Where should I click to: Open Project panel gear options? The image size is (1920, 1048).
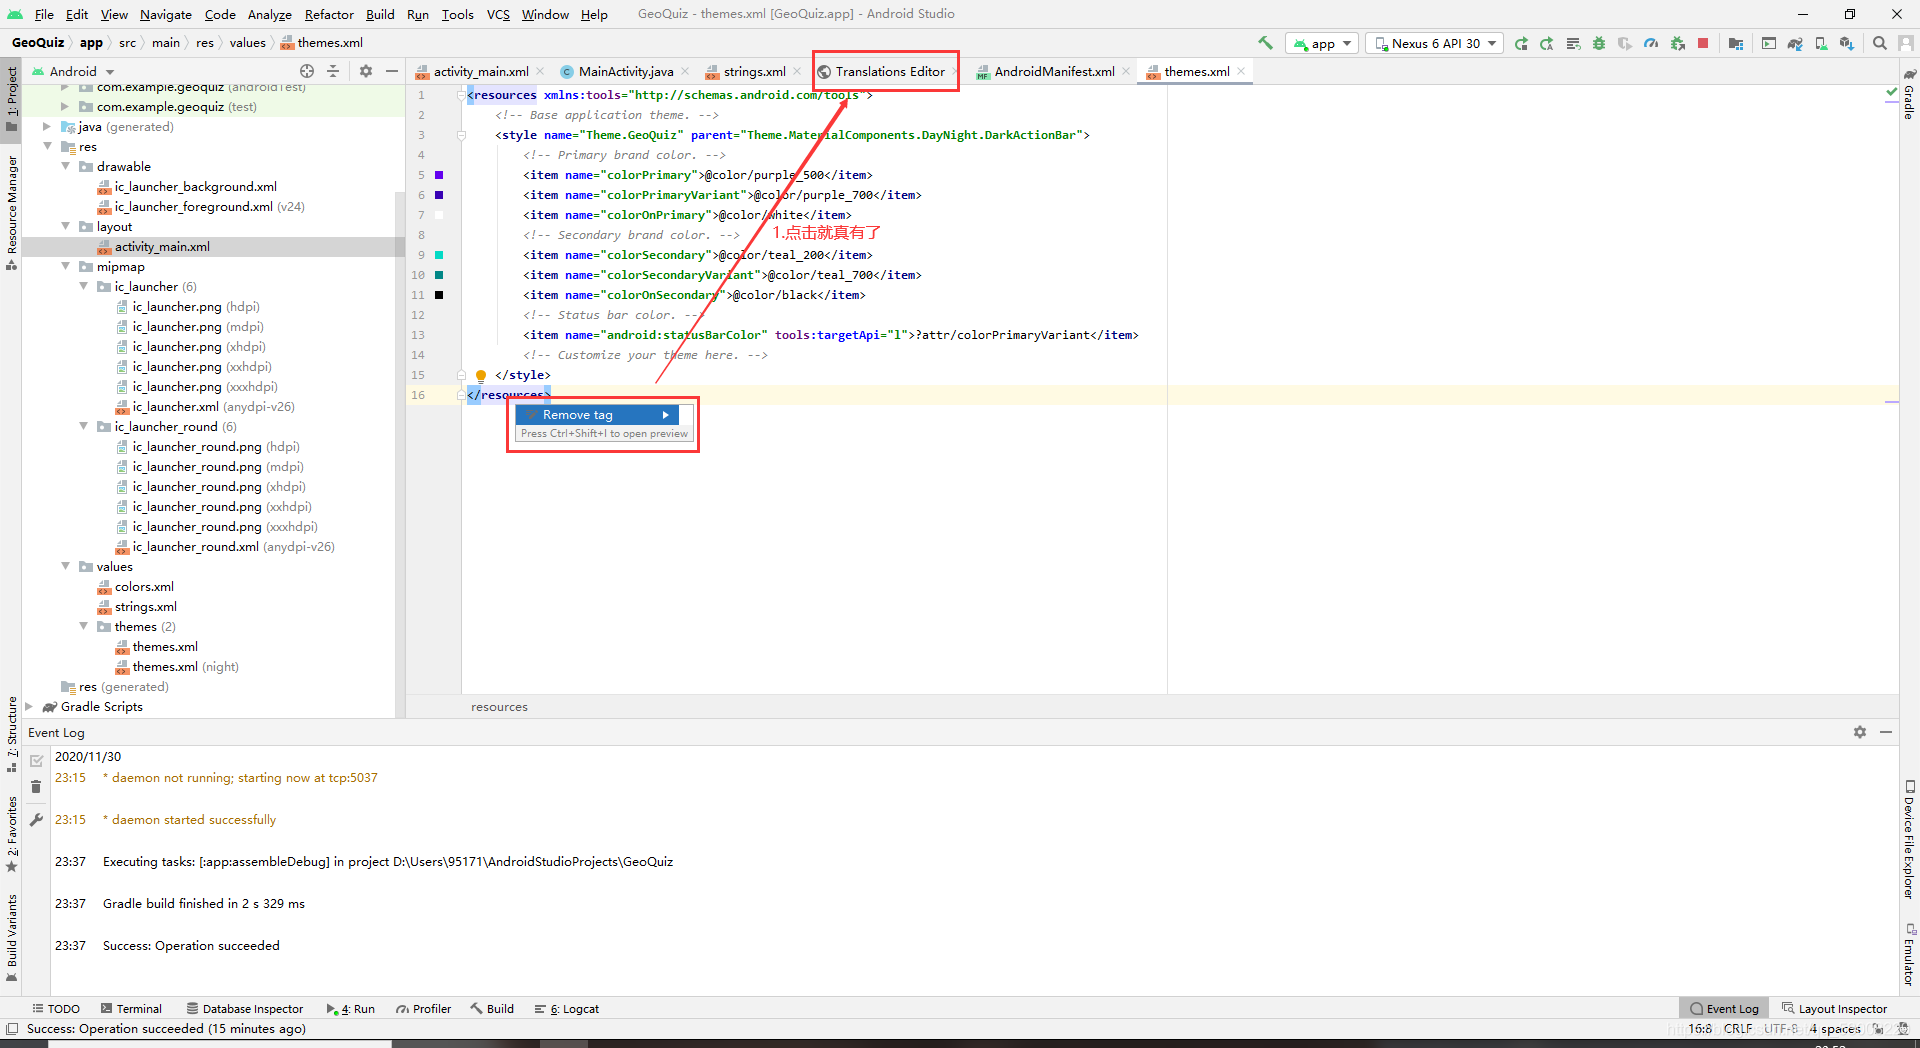coord(366,71)
